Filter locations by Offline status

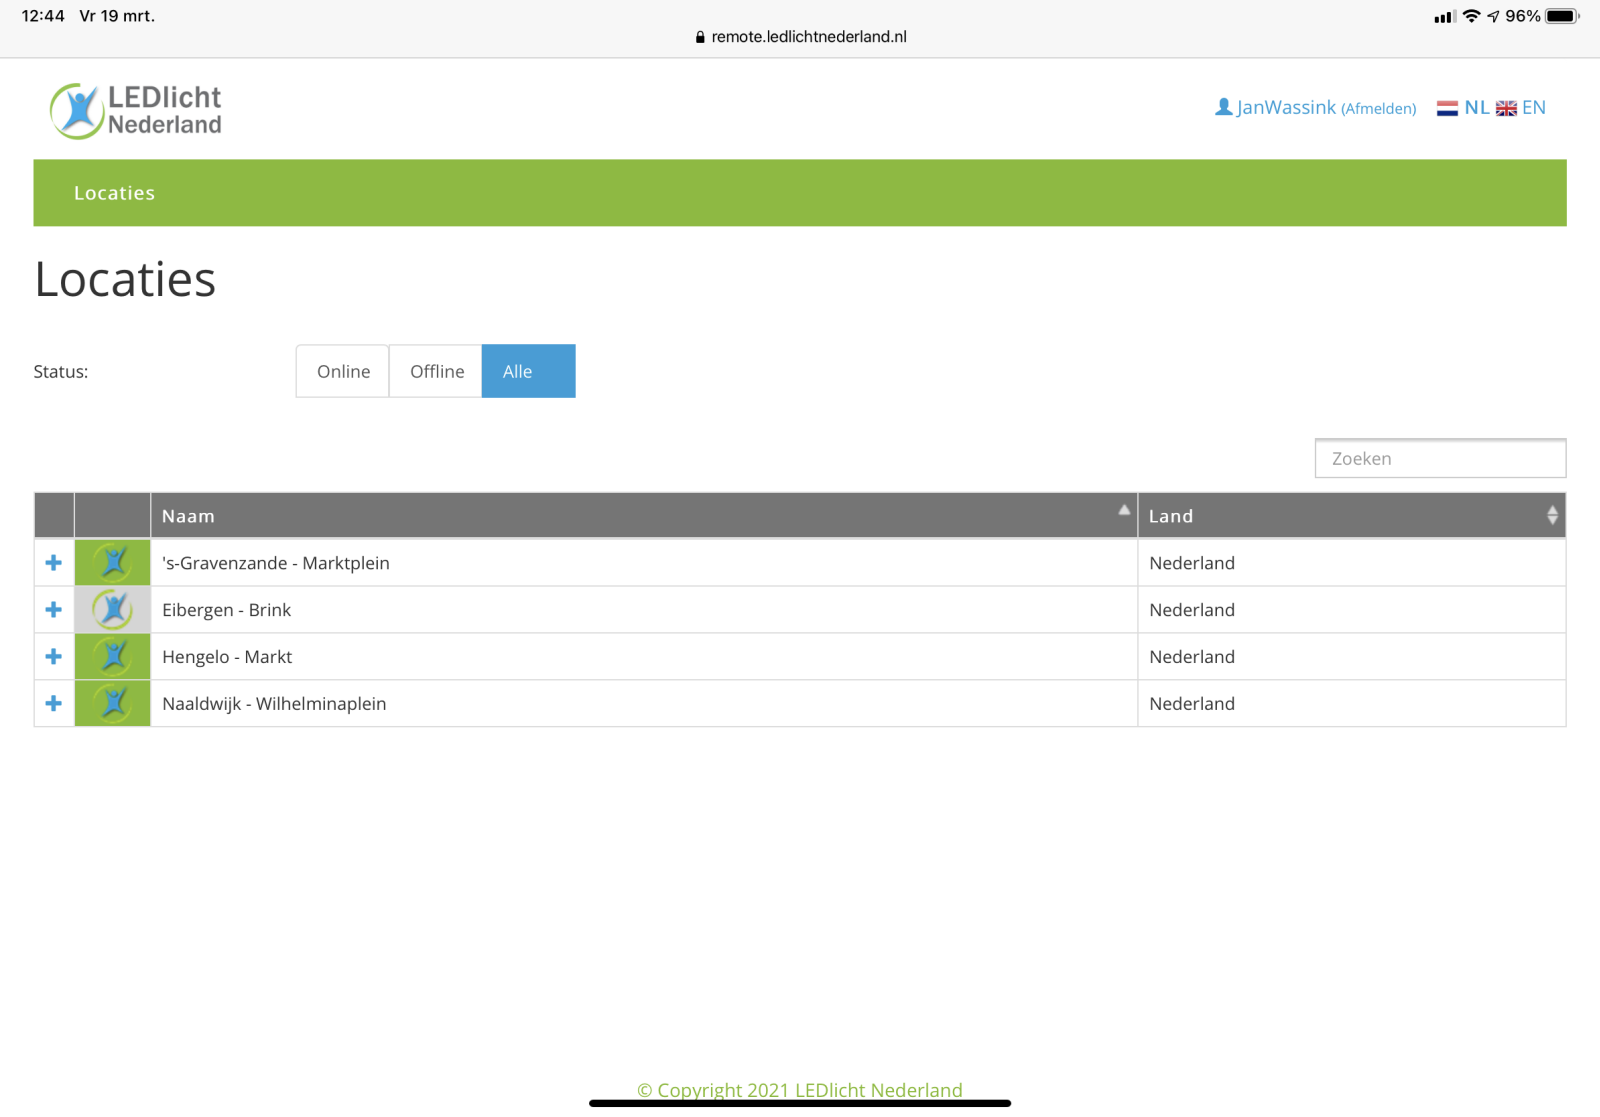point(436,371)
